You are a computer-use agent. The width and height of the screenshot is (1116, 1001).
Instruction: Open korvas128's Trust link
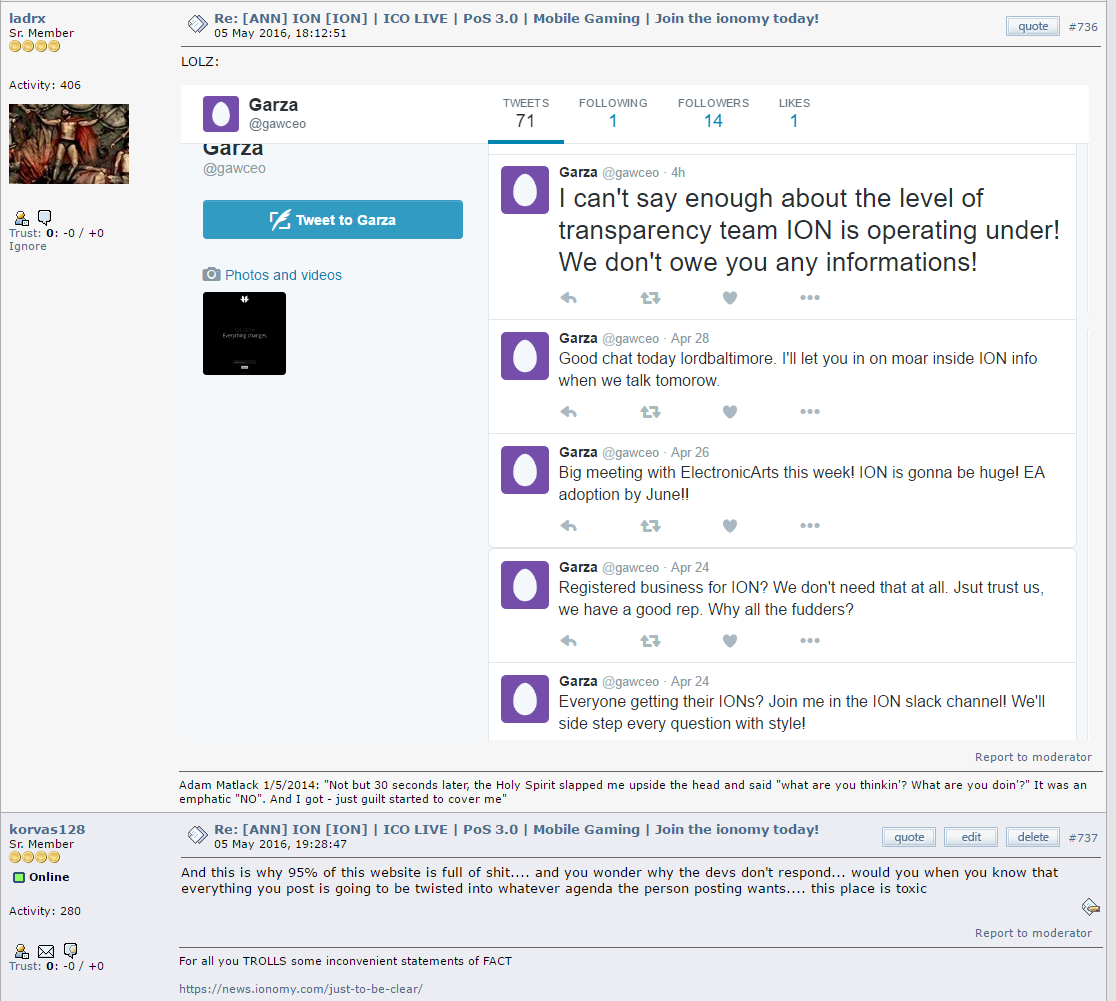(x=25, y=966)
